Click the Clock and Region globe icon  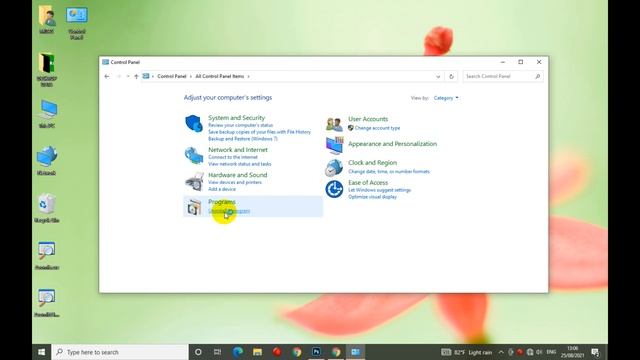pyautogui.click(x=334, y=167)
